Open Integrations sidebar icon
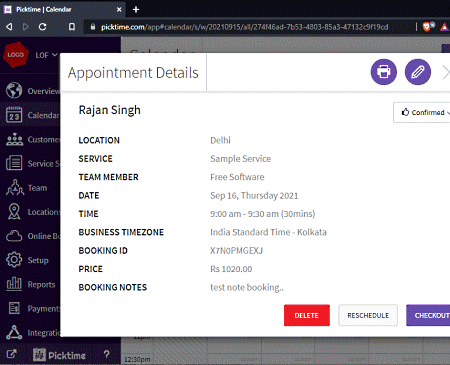The height and width of the screenshot is (365, 450). pos(14,332)
